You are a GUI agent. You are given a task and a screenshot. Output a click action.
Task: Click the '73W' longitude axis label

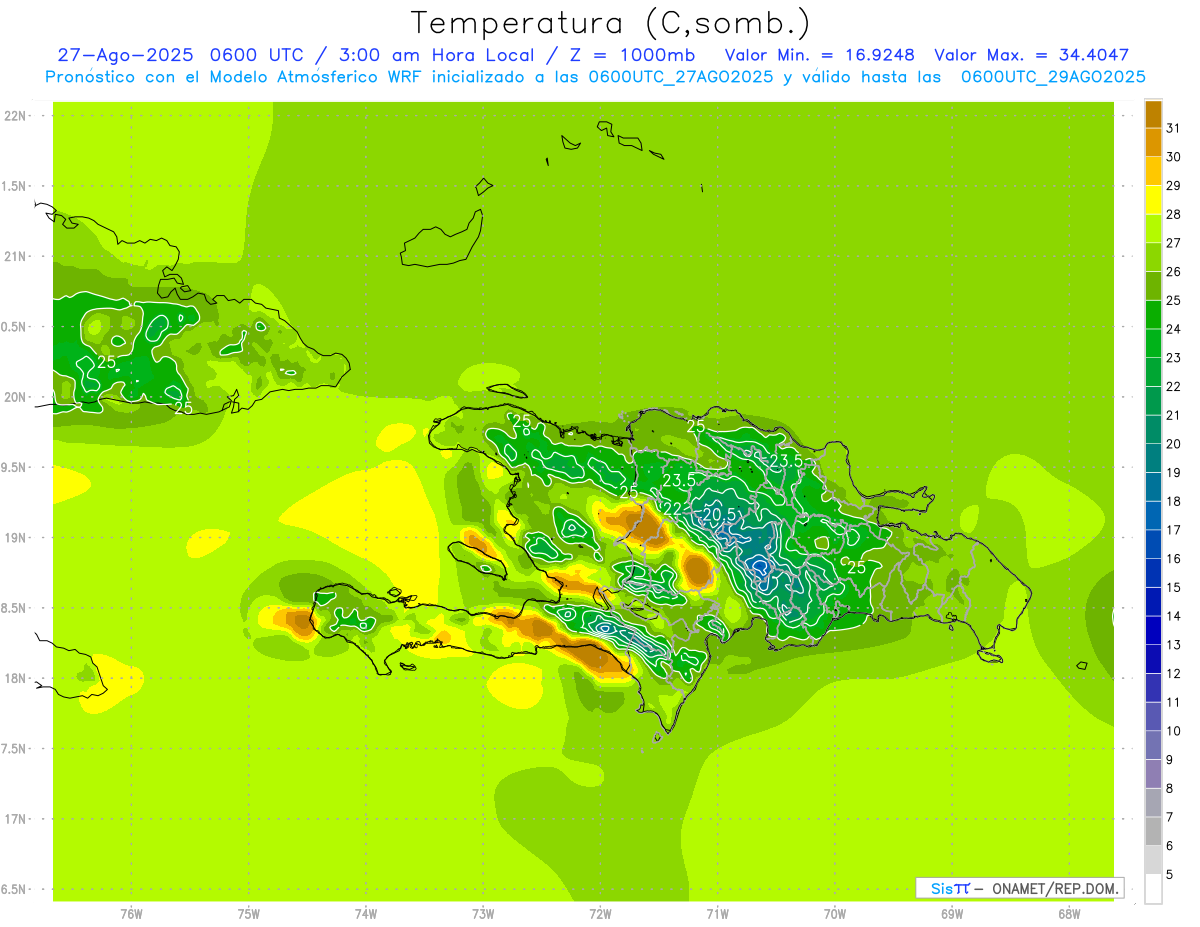[483, 914]
